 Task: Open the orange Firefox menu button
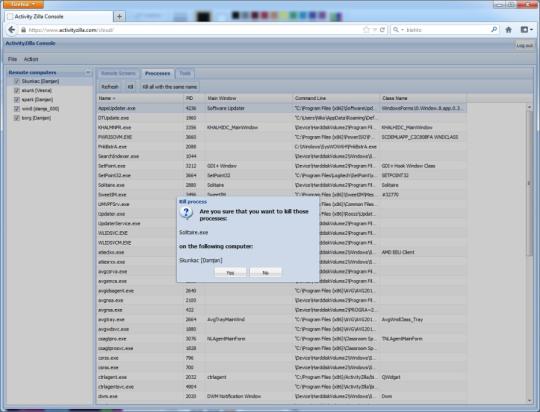tap(23, 4)
